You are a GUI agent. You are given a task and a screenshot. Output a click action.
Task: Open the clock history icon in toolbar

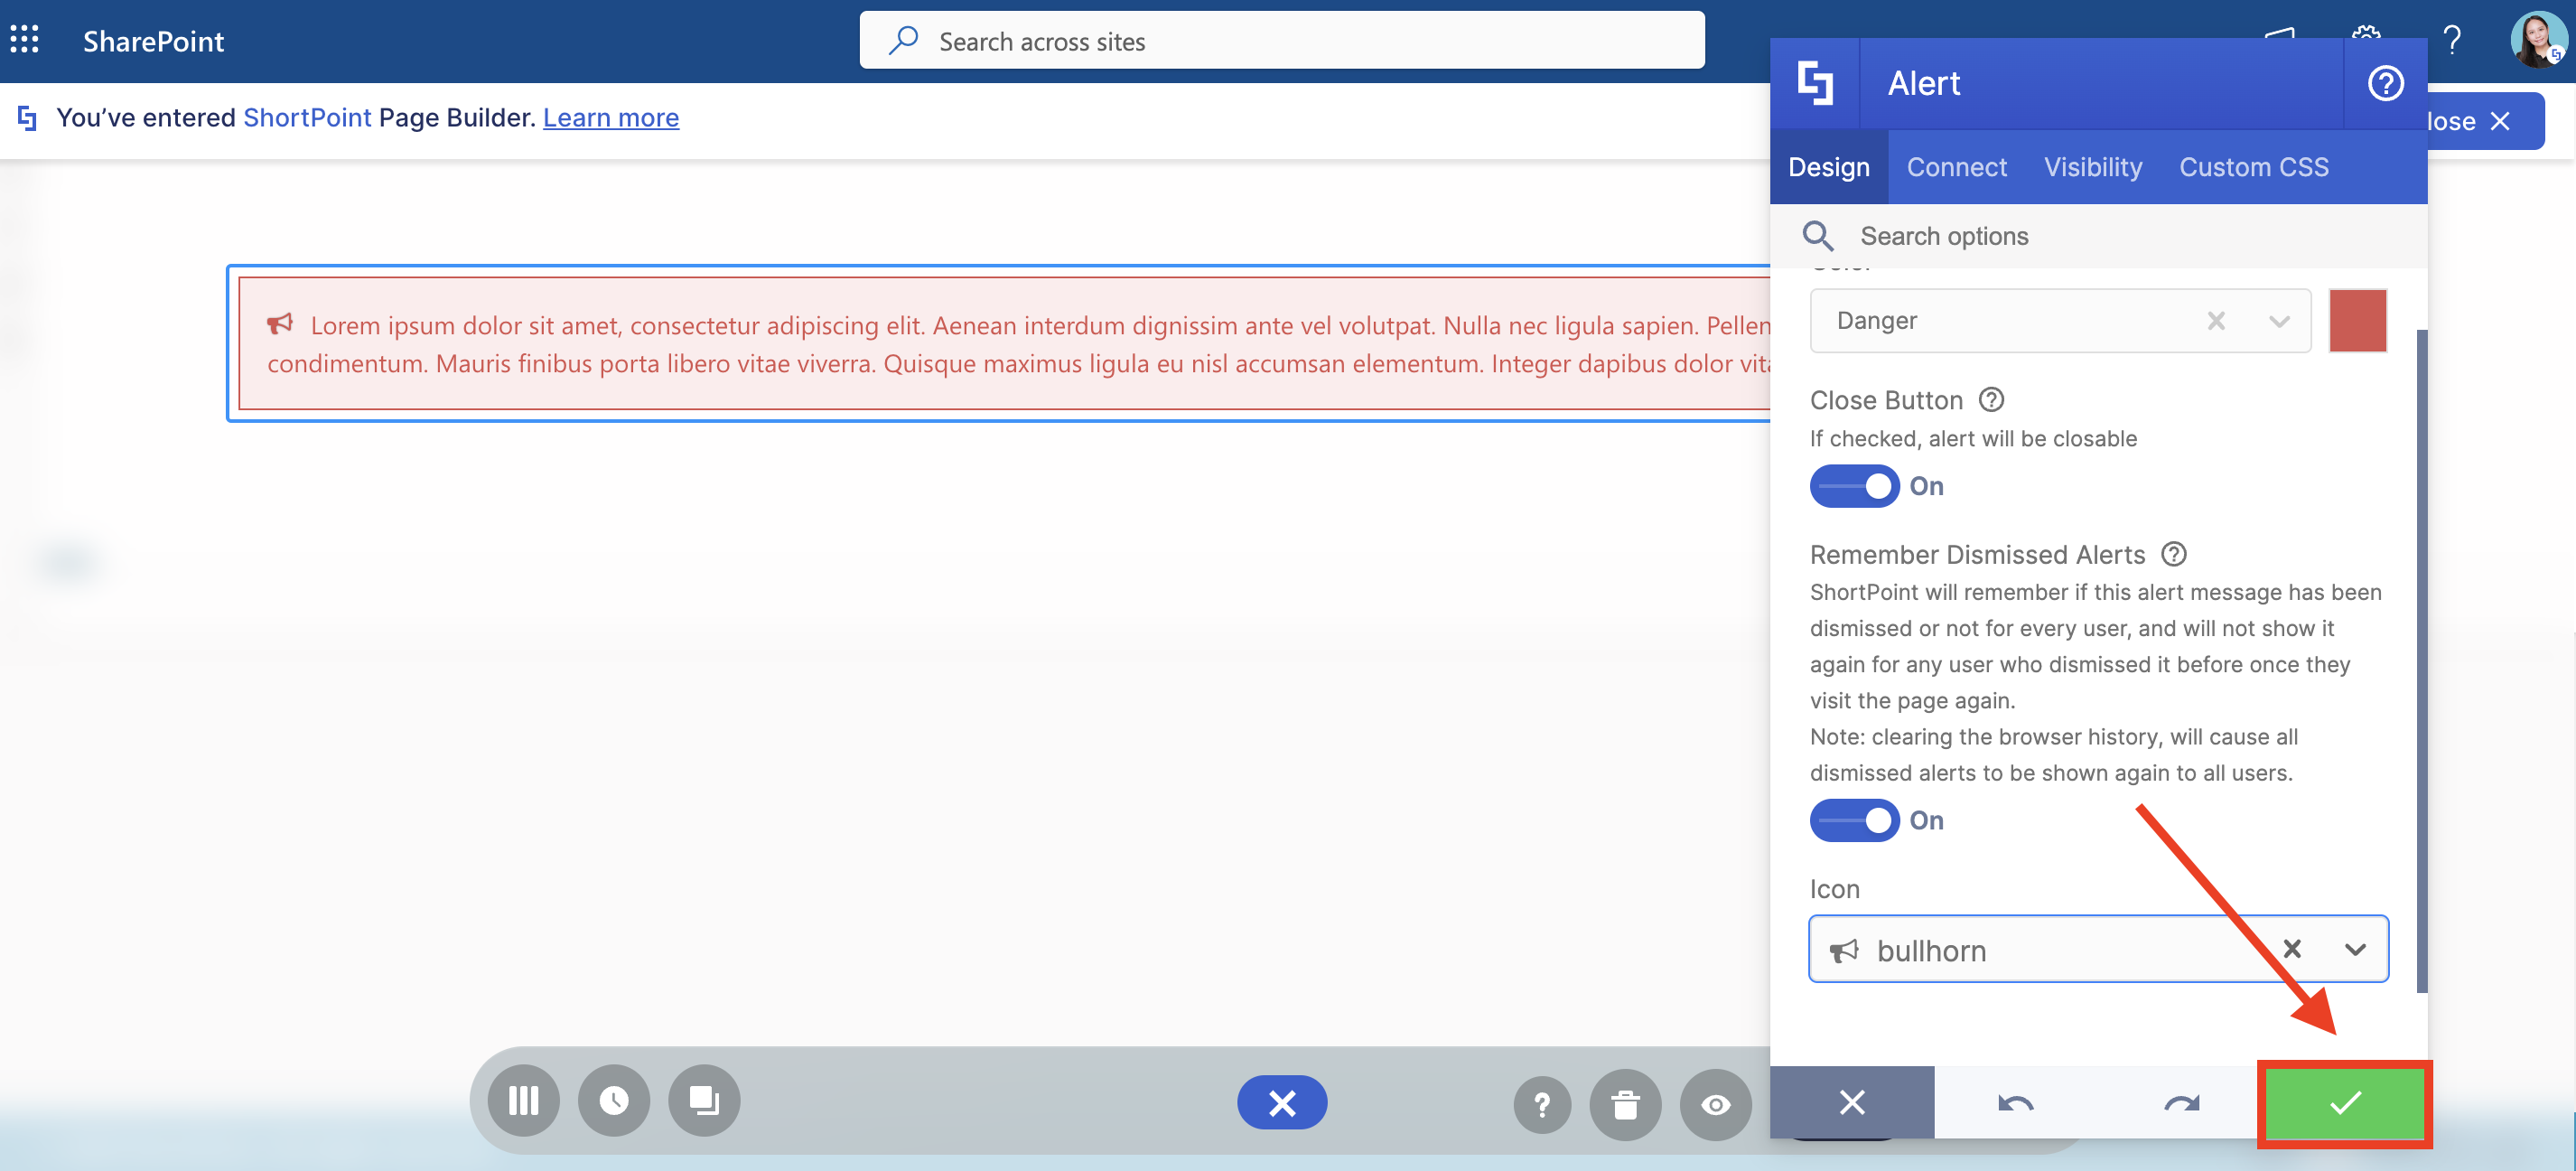click(614, 1100)
